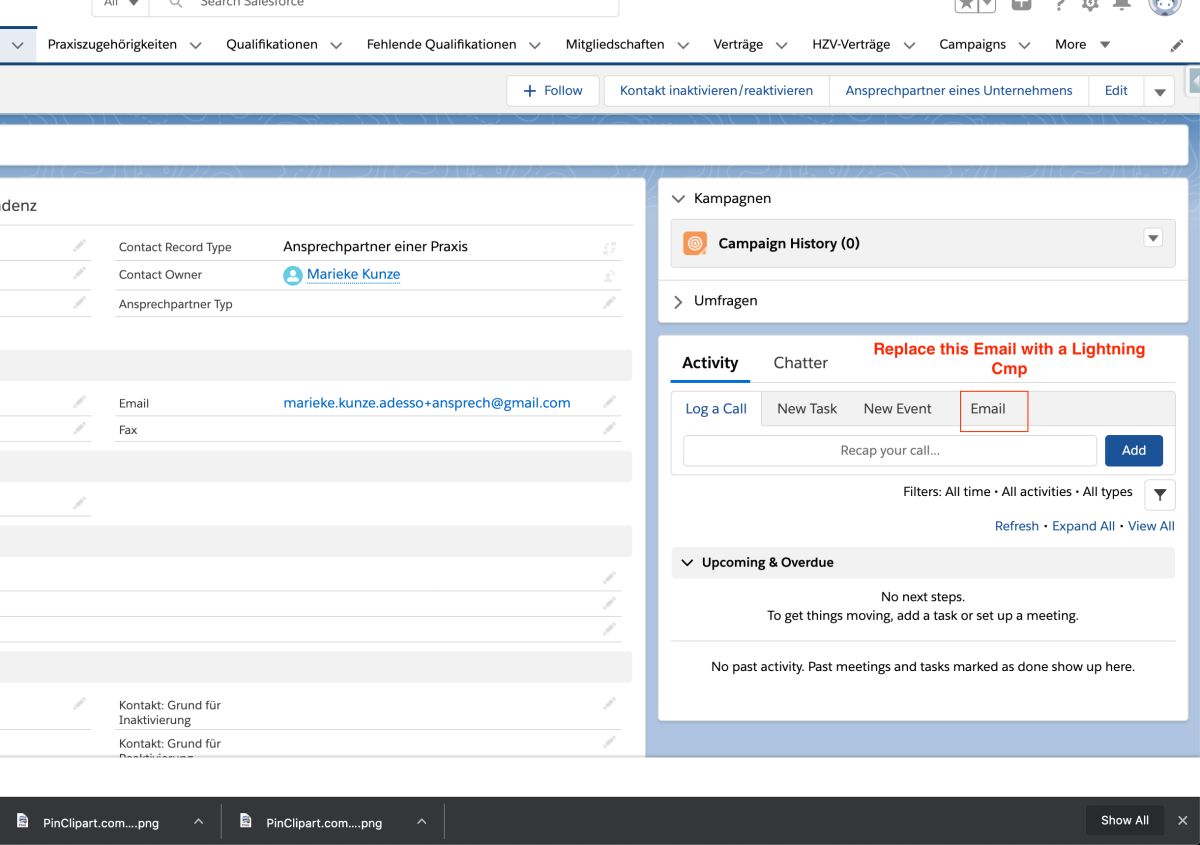Click the Edit button

click(x=1116, y=91)
